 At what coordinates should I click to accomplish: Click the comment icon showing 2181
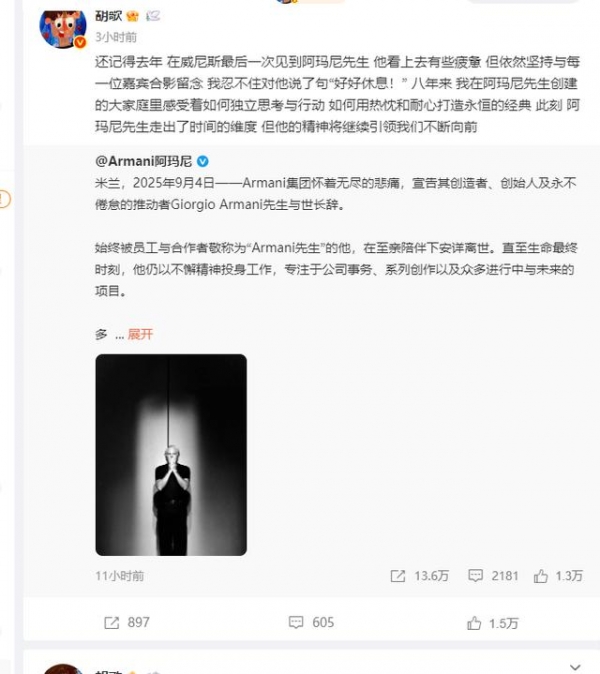pyautogui.click(x=475, y=576)
